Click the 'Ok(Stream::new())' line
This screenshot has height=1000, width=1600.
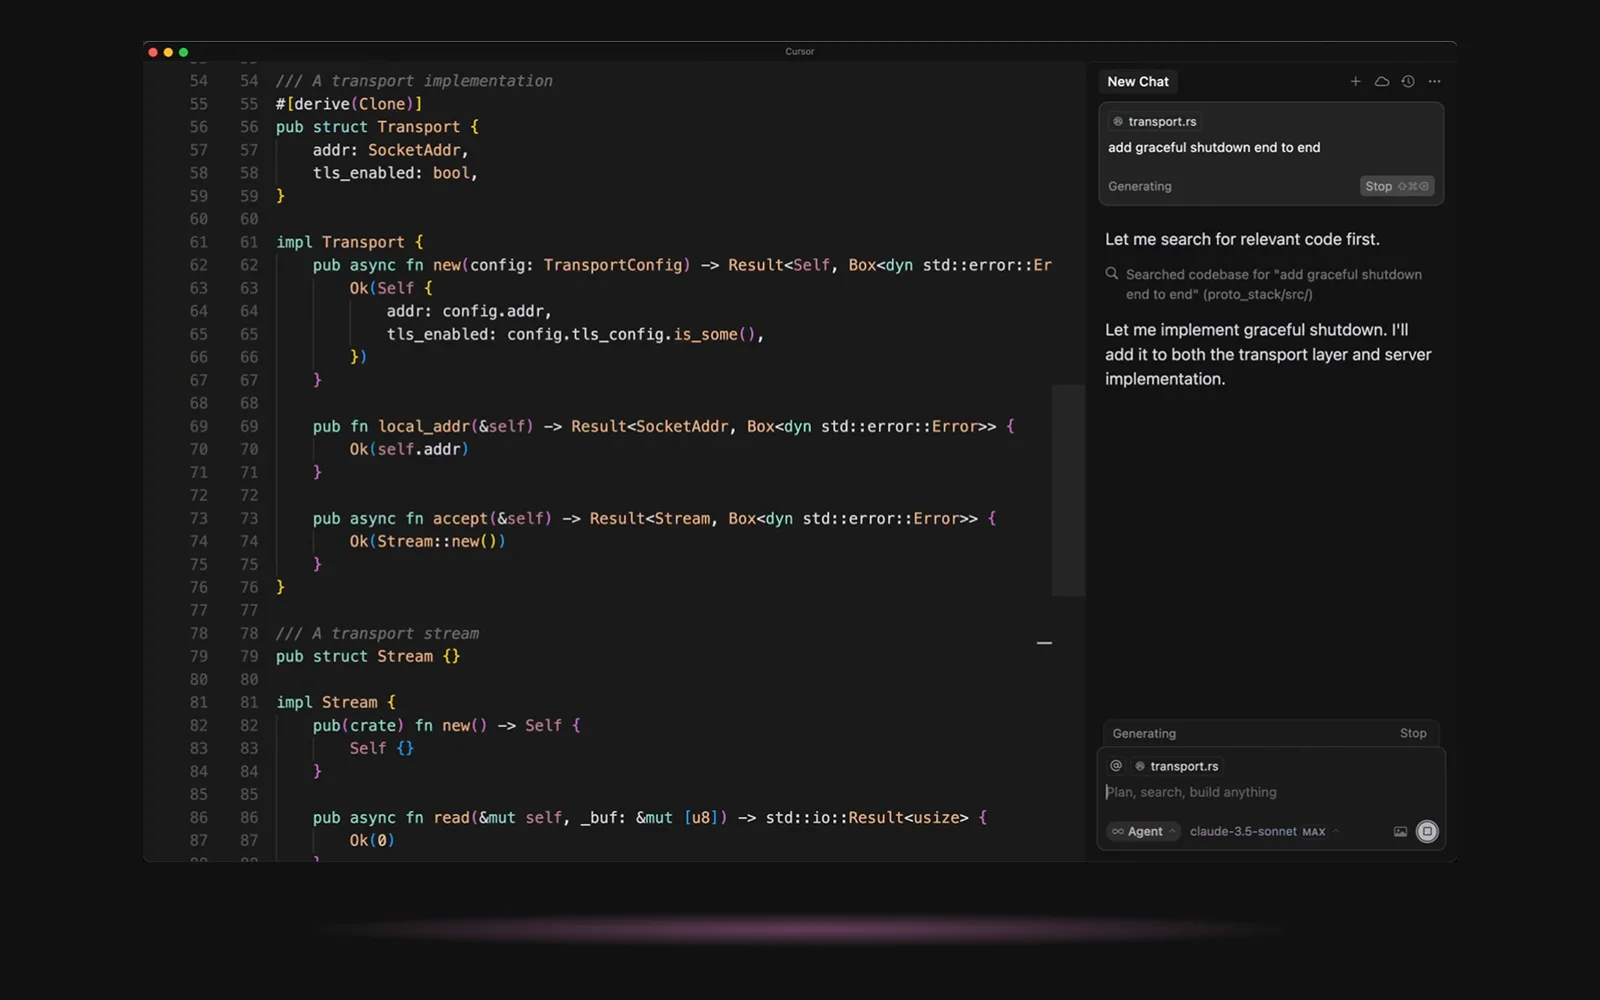[427, 541]
